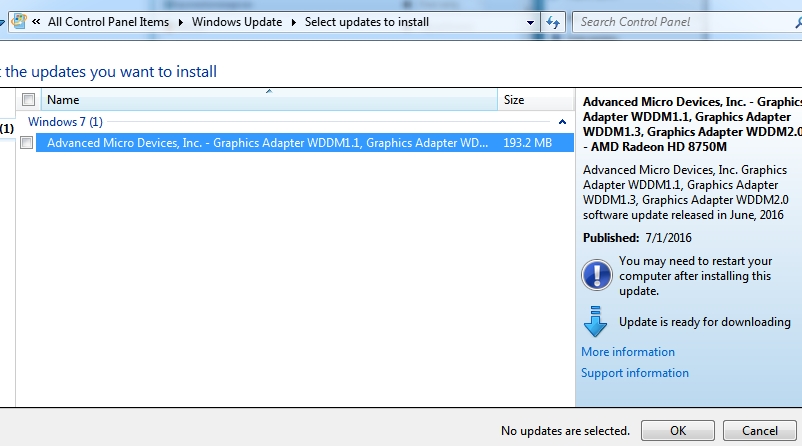Viewport: 802px width, 446px height.
Task: Open the address bar history dropdown
Action: click(x=530, y=23)
